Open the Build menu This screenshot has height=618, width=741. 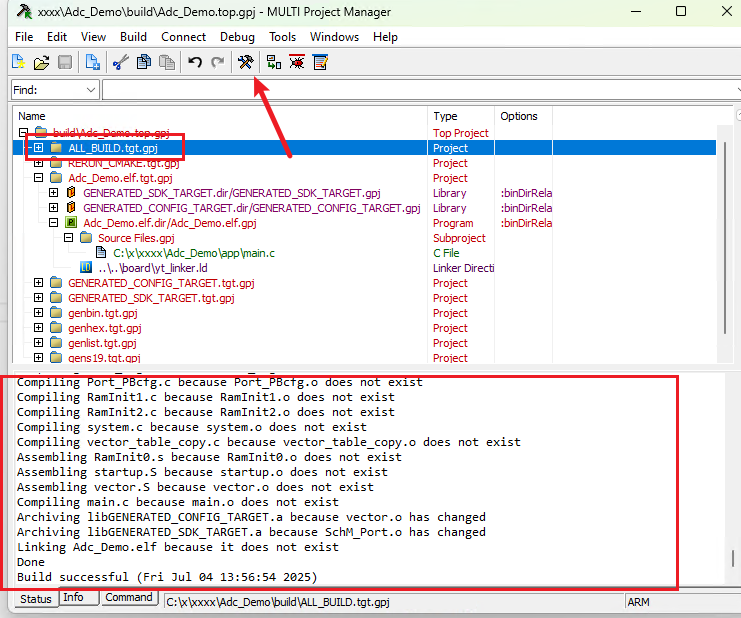click(x=133, y=37)
